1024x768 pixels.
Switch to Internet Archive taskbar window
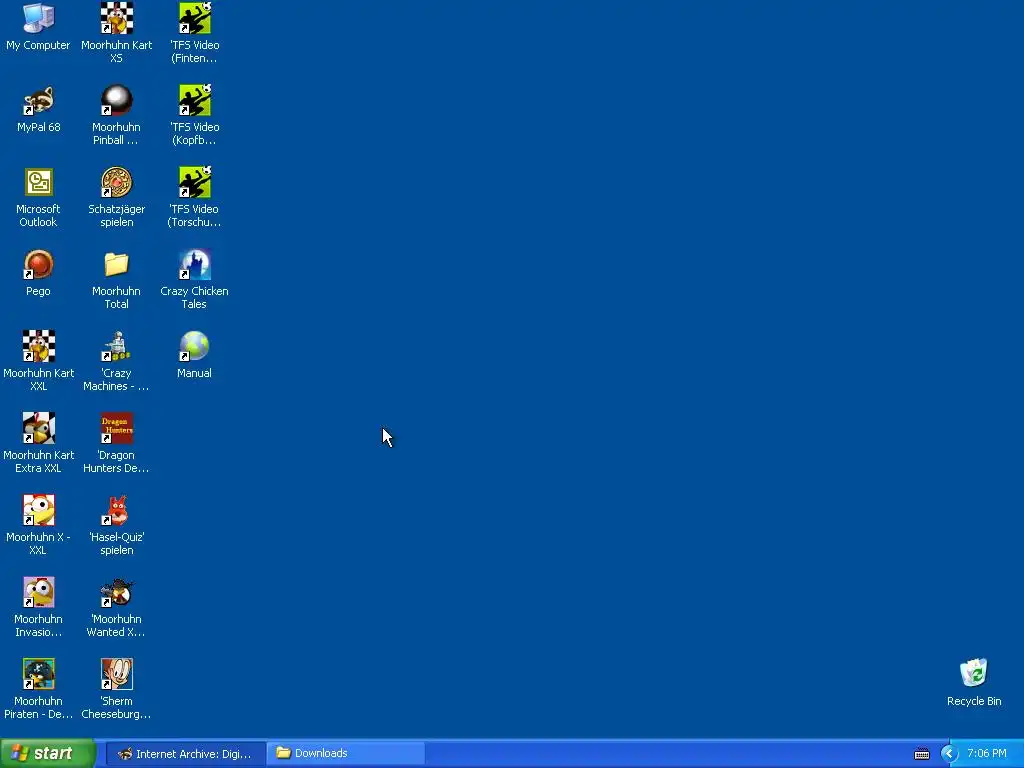point(185,754)
